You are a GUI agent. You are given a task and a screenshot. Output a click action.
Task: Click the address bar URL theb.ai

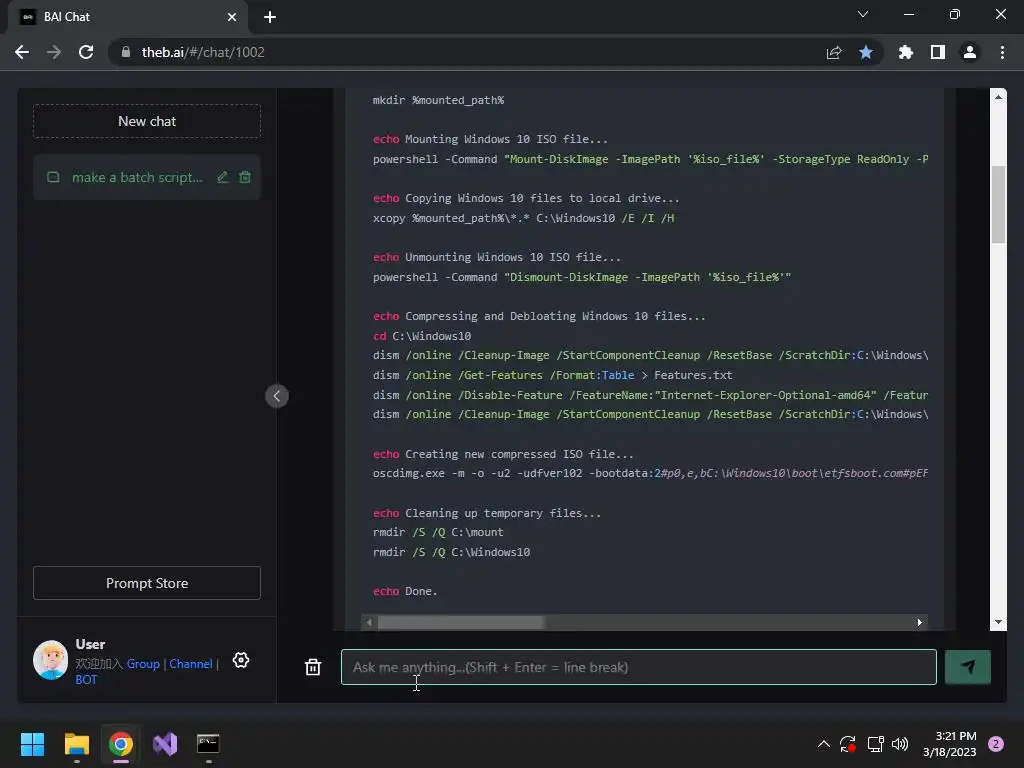click(x=203, y=52)
